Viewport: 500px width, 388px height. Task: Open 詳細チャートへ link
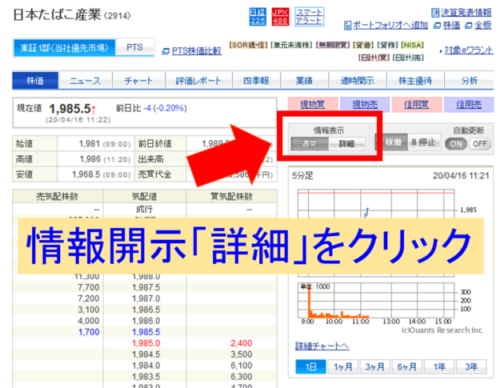point(322,346)
